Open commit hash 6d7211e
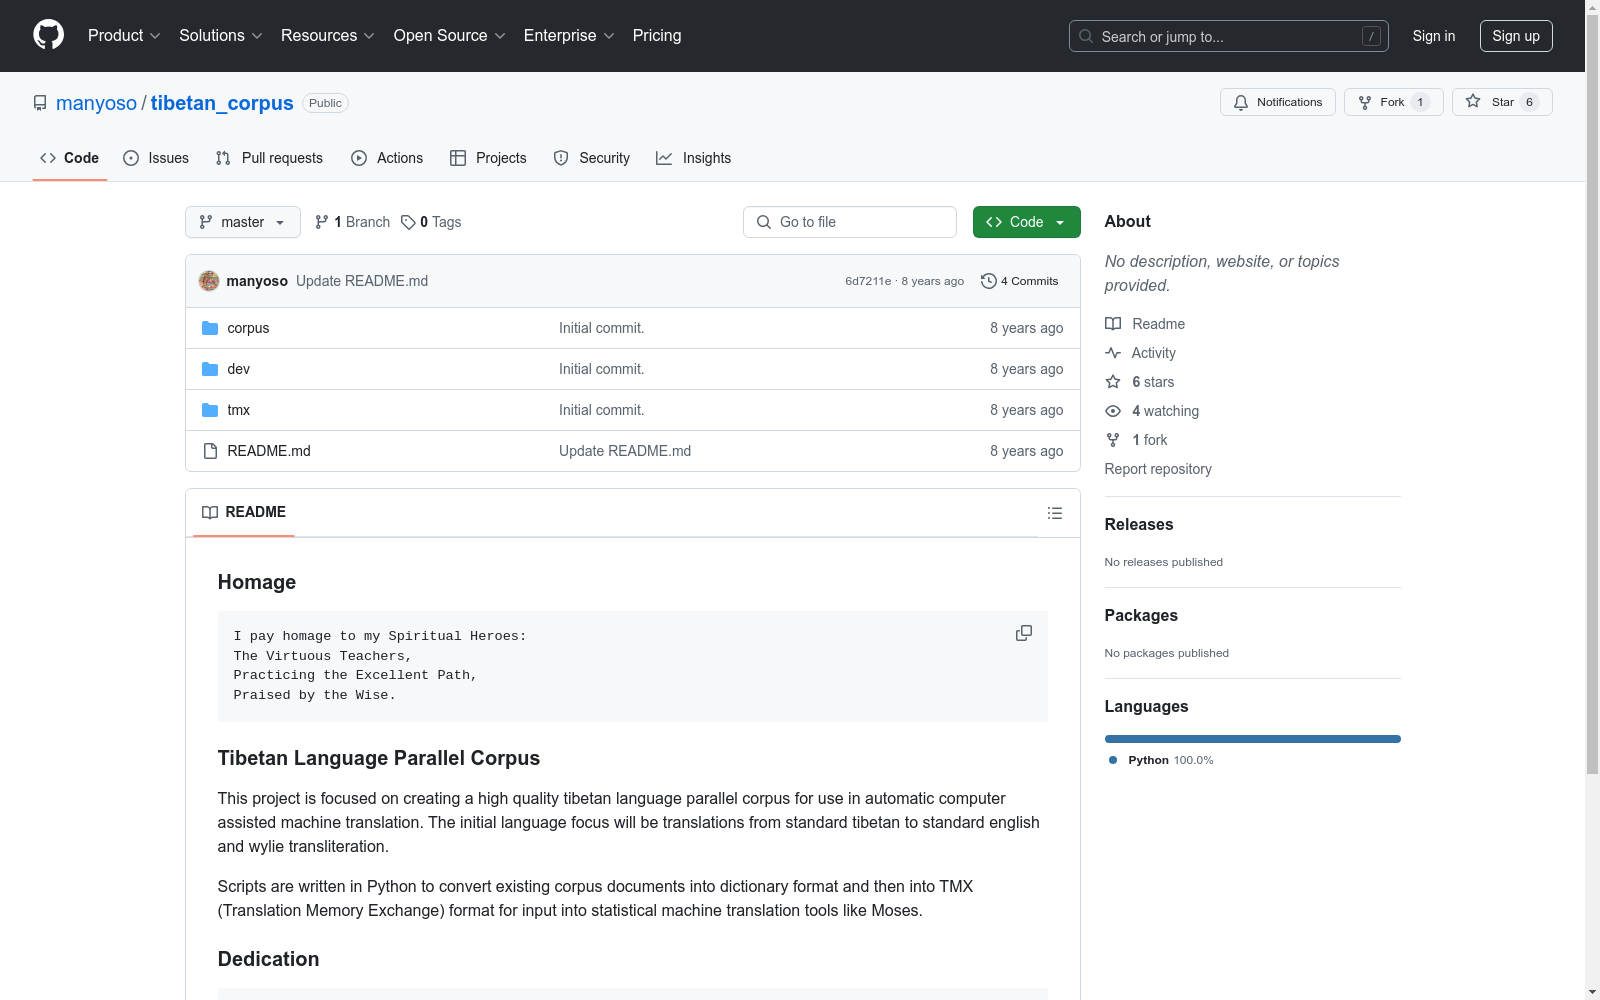This screenshot has width=1600, height=1000. (x=868, y=281)
